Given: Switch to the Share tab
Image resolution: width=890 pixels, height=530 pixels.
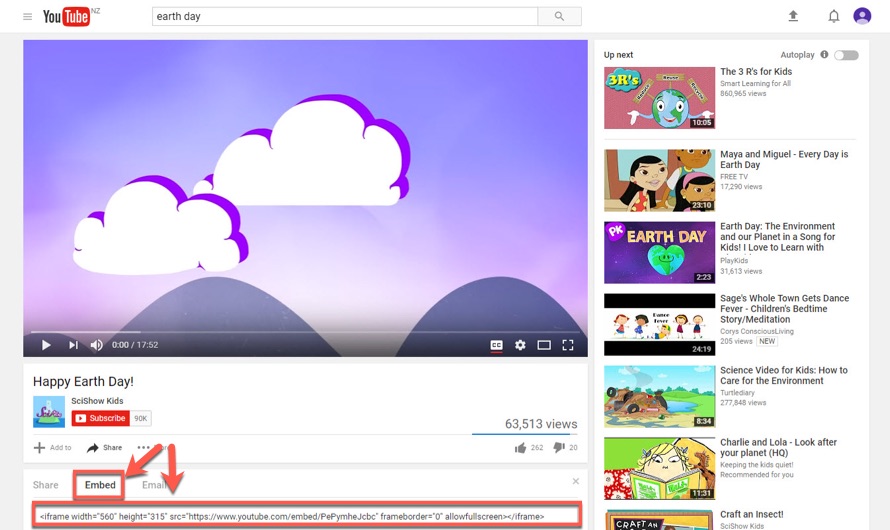Looking at the screenshot, I should (x=45, y=485).
